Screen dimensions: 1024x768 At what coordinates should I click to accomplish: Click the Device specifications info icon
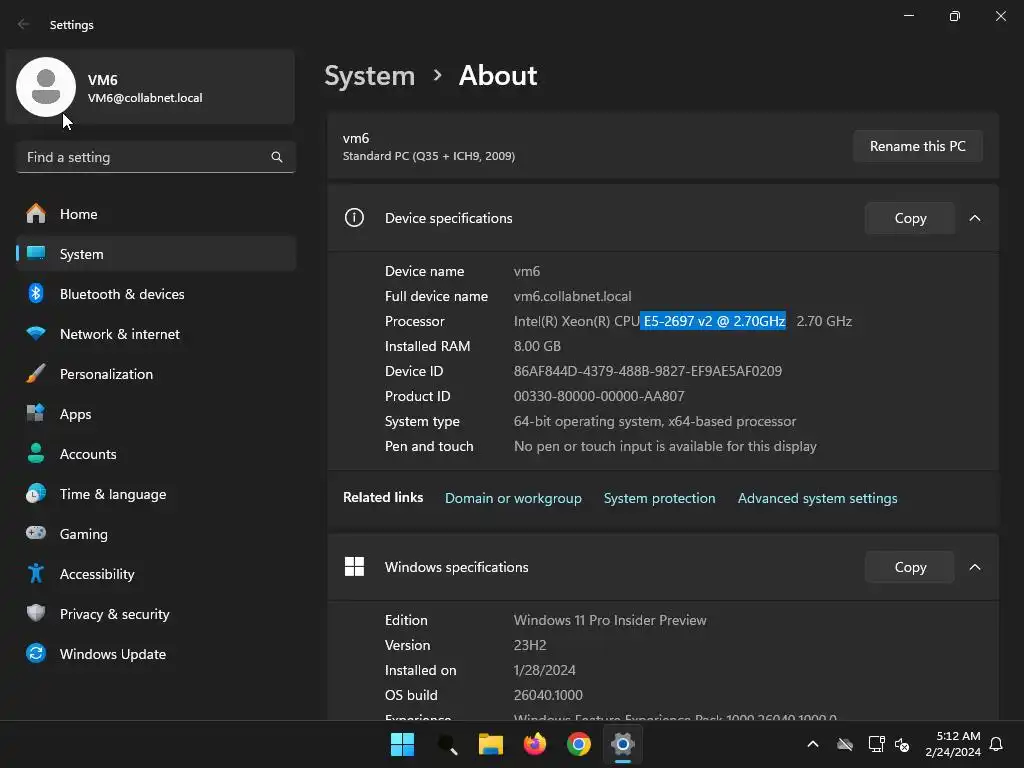354,217
